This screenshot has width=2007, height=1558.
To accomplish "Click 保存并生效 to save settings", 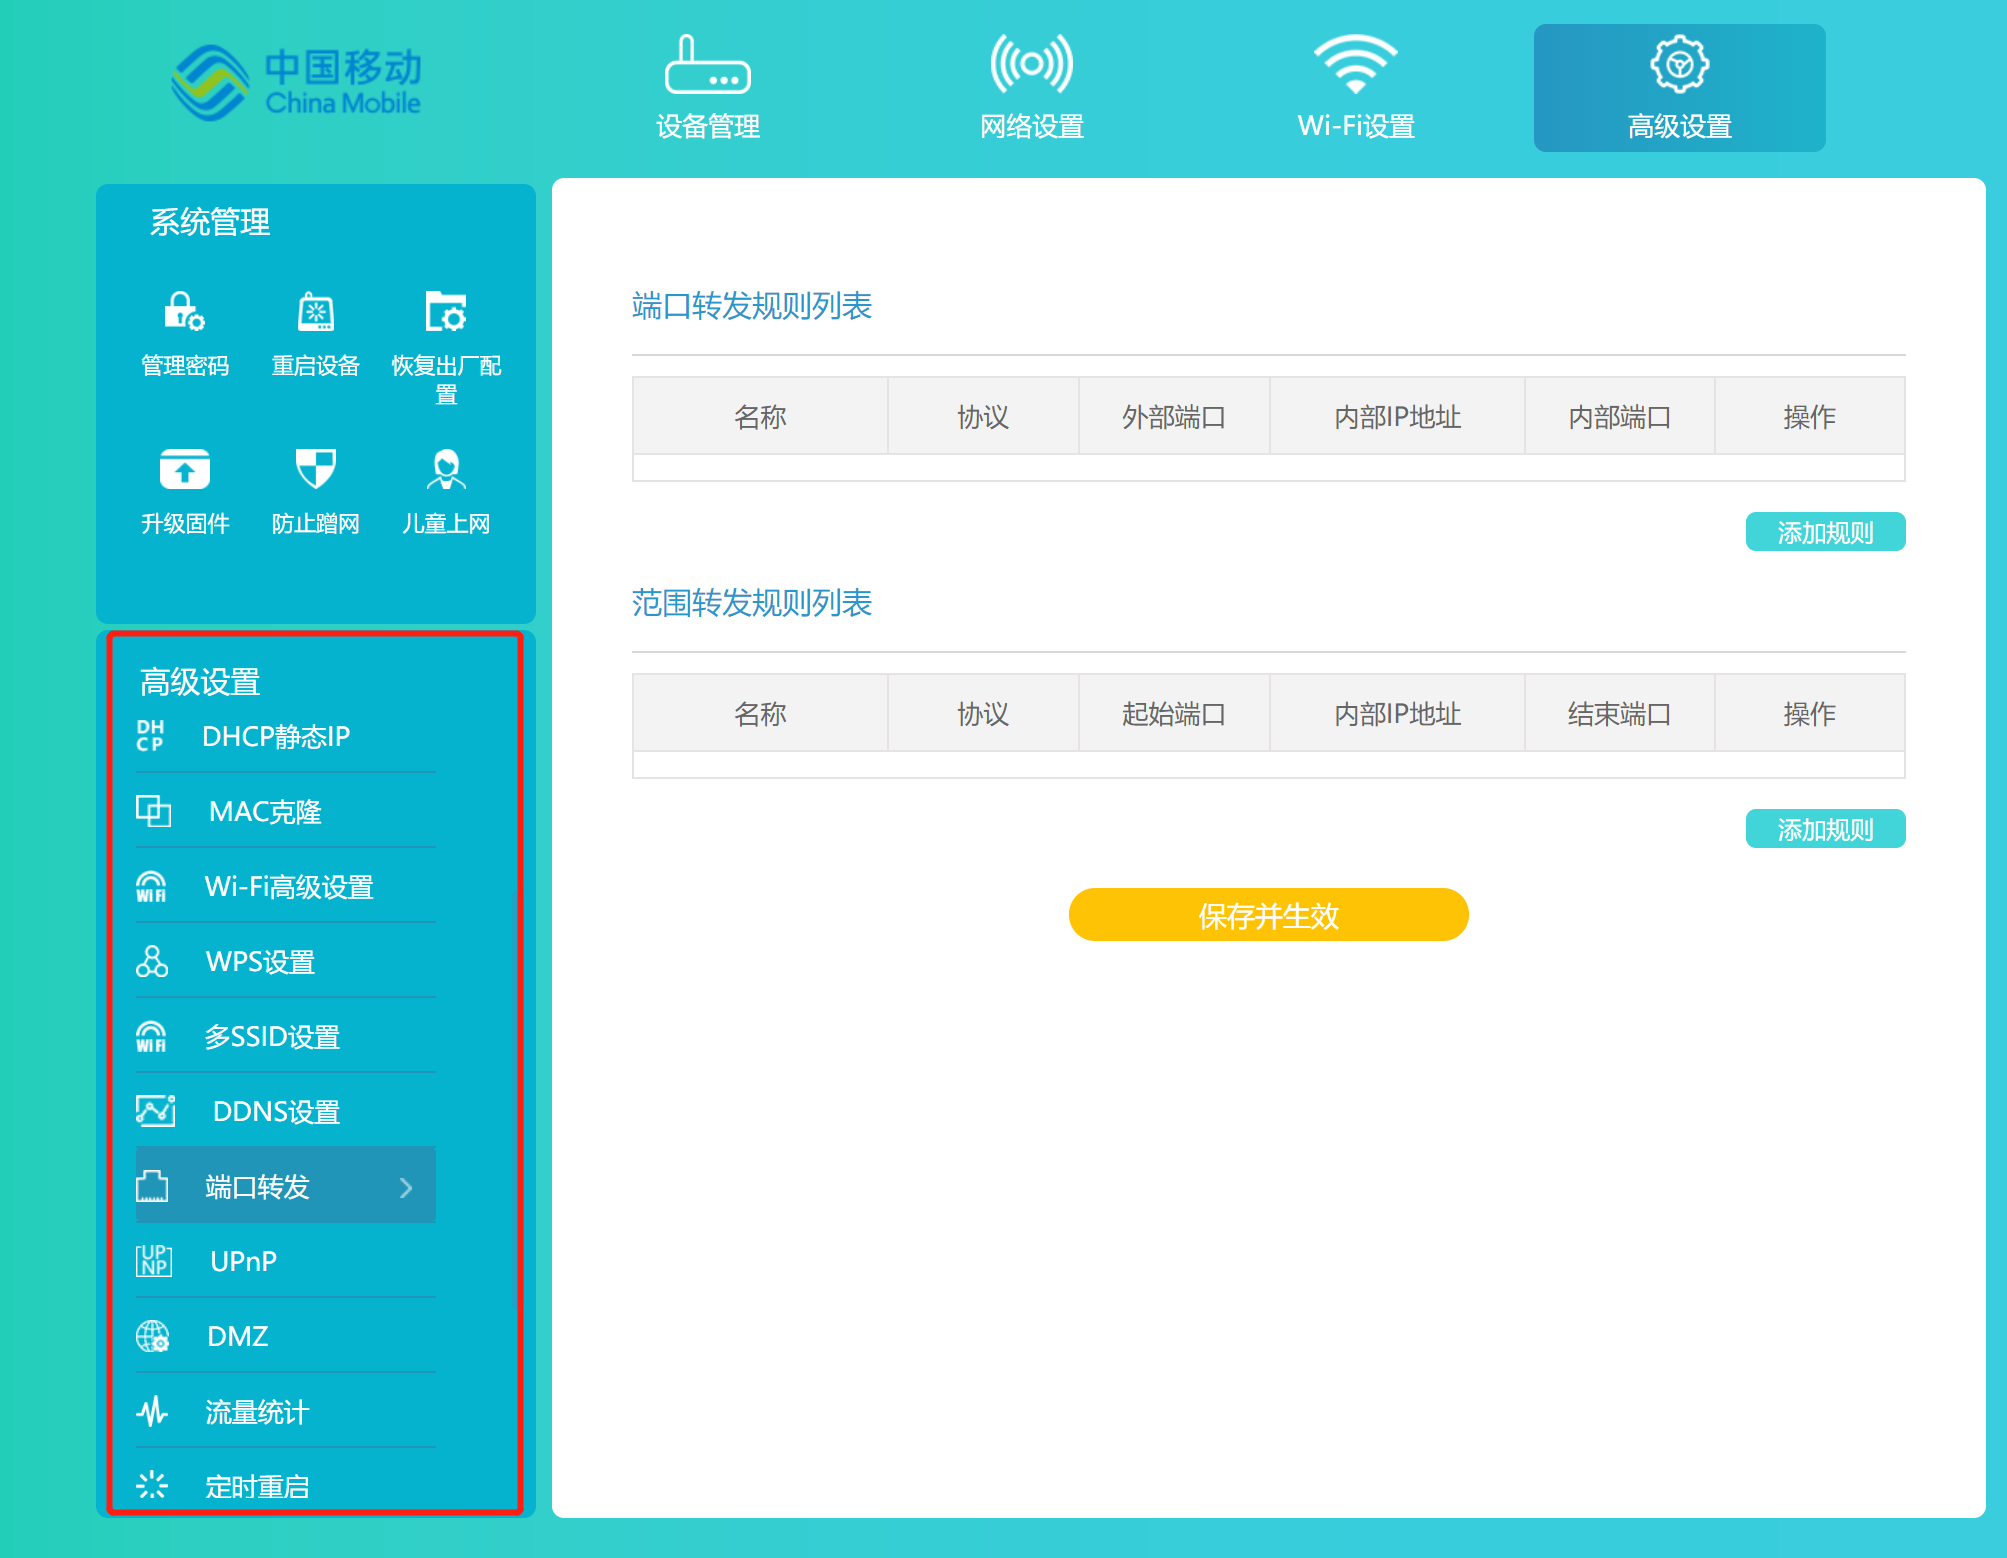I will [1268, 914].
